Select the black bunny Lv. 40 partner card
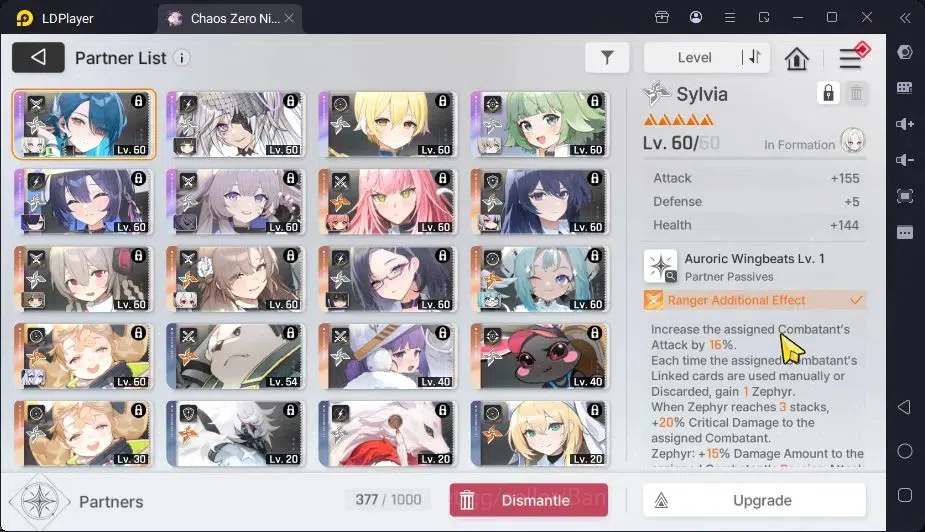Image resolution: width=925 pixels, height=532 pixels. click(x=540, y=356)
